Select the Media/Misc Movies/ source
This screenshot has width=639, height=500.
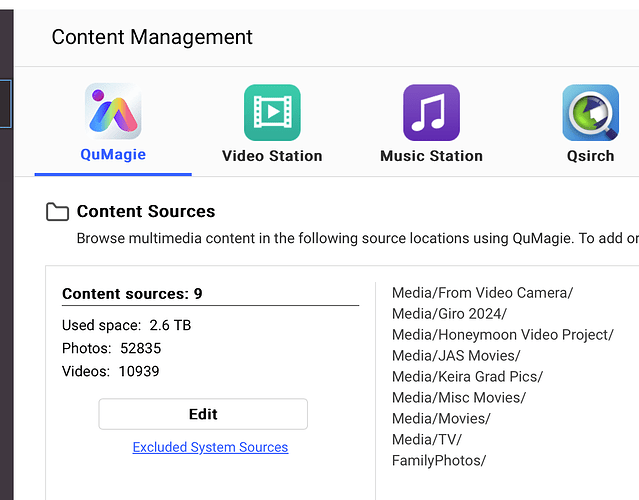click(458, 398)
